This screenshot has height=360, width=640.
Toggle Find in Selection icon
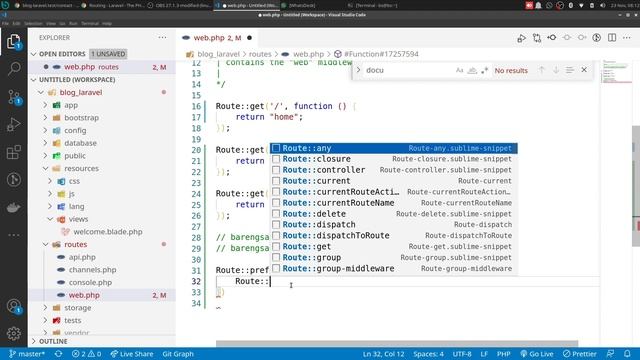tap(570, 70)
